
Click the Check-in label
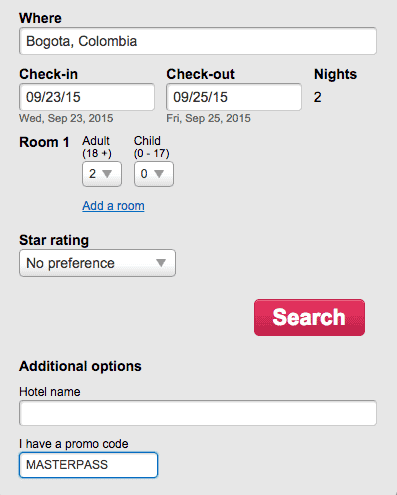[48, 74]
